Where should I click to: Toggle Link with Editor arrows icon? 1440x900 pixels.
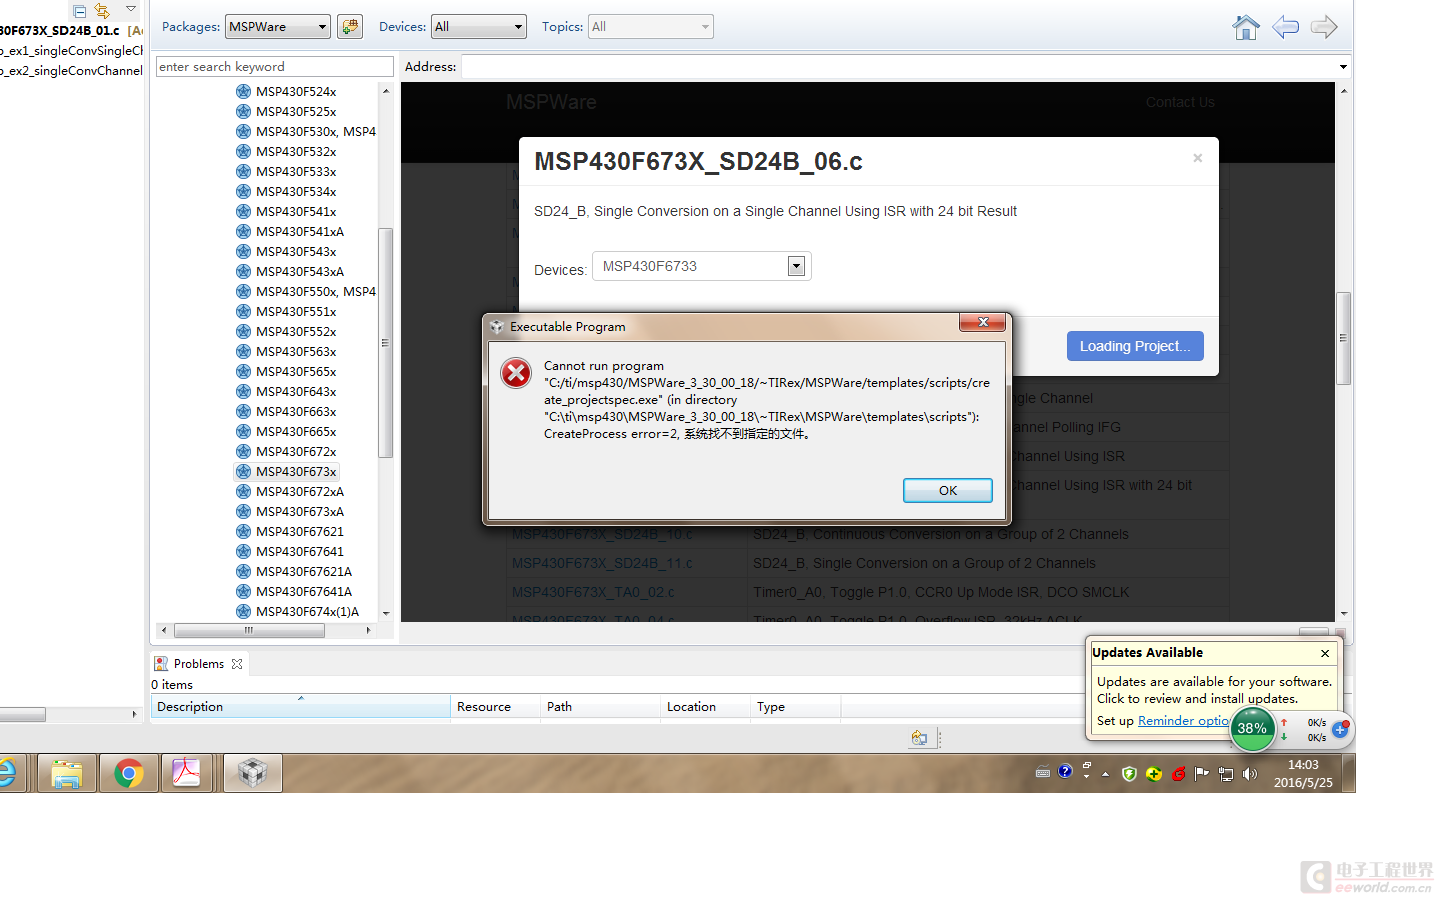tap(102, 11)
